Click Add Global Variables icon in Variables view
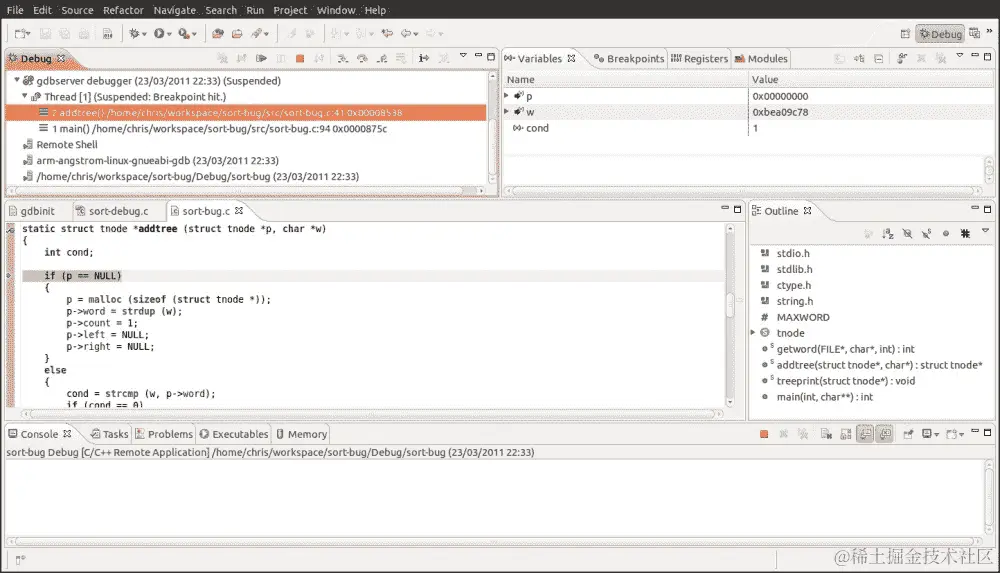Image resolution: width=1000 pixels, height=573 pixels. click(902, 58)
